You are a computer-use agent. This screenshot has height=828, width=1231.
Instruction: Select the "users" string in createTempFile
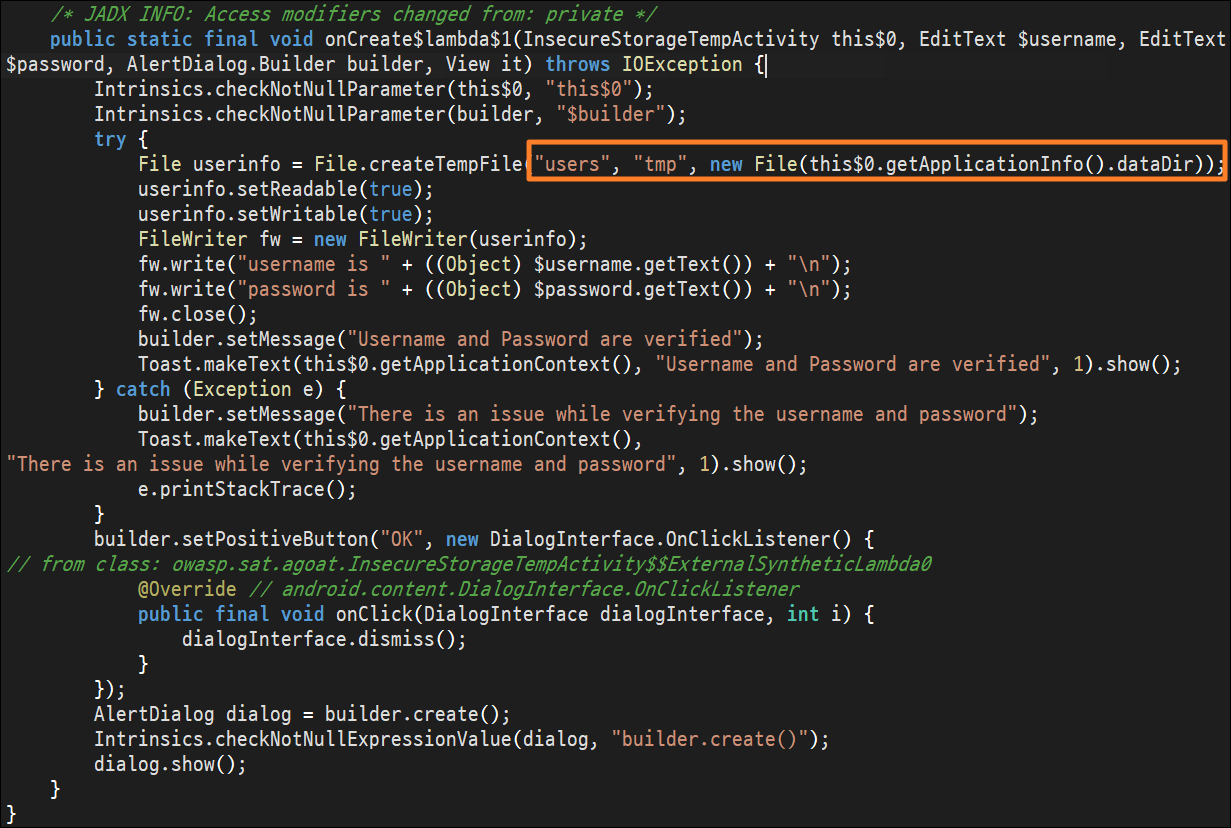pyautogui.click(x=573, y=164)
